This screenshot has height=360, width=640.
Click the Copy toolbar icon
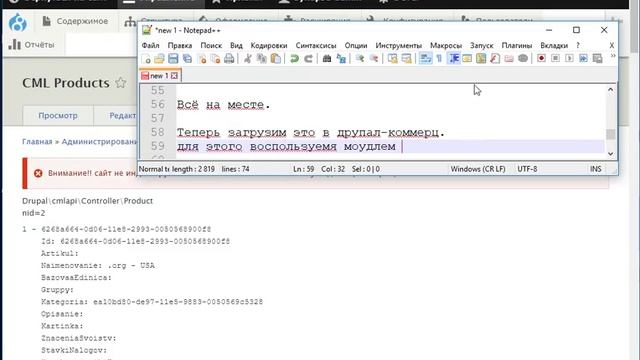(262, 58)
